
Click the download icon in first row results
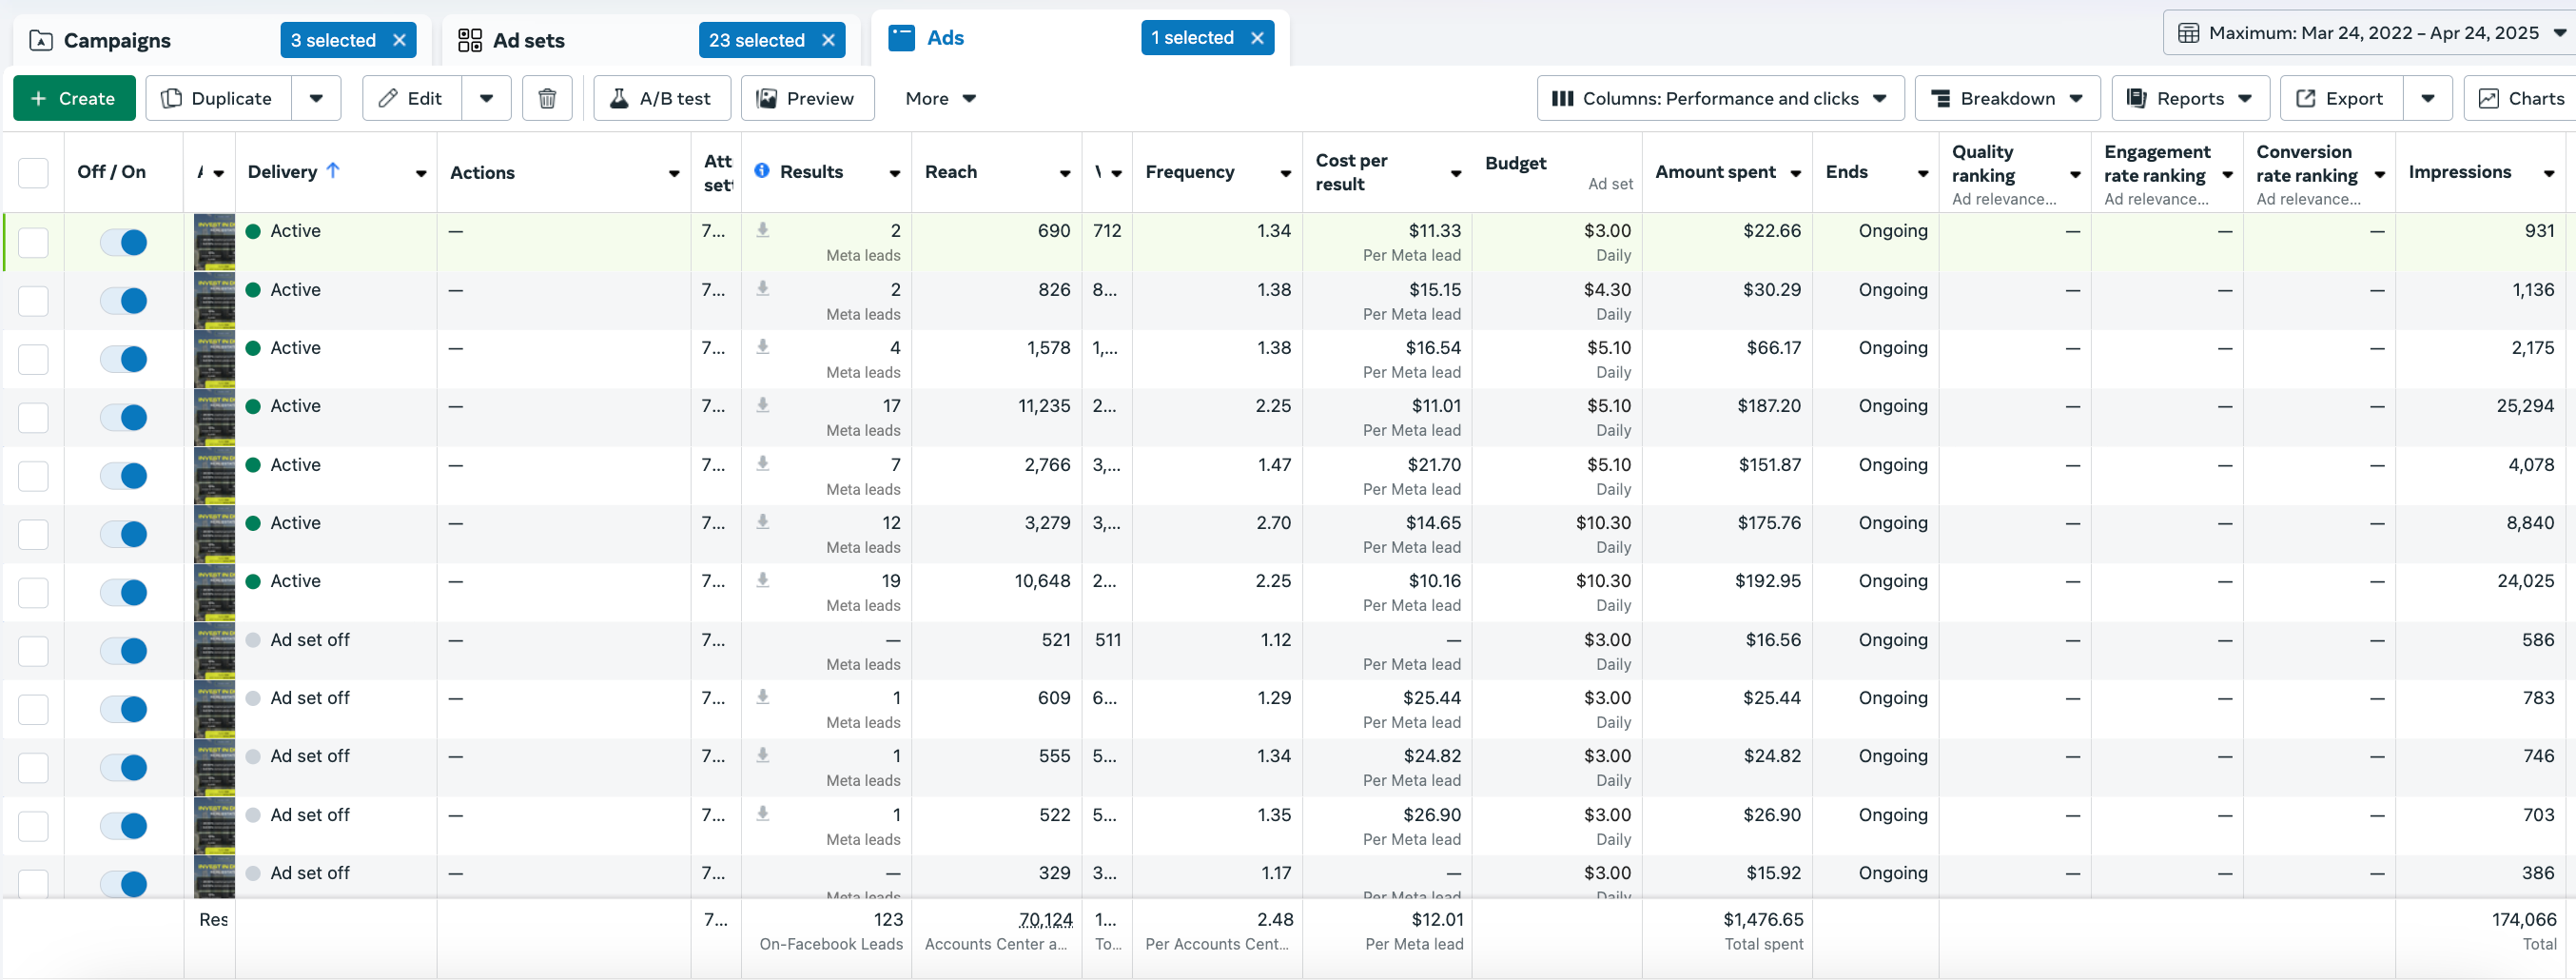[763, 230]
